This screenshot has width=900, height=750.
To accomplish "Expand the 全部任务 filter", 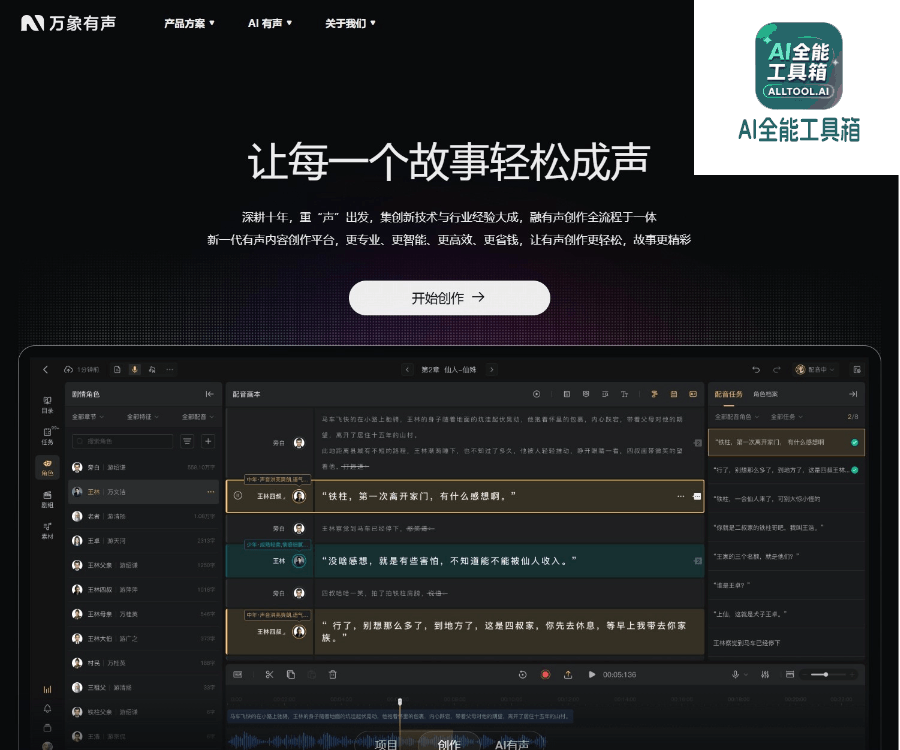I will [x=786, y=417].
